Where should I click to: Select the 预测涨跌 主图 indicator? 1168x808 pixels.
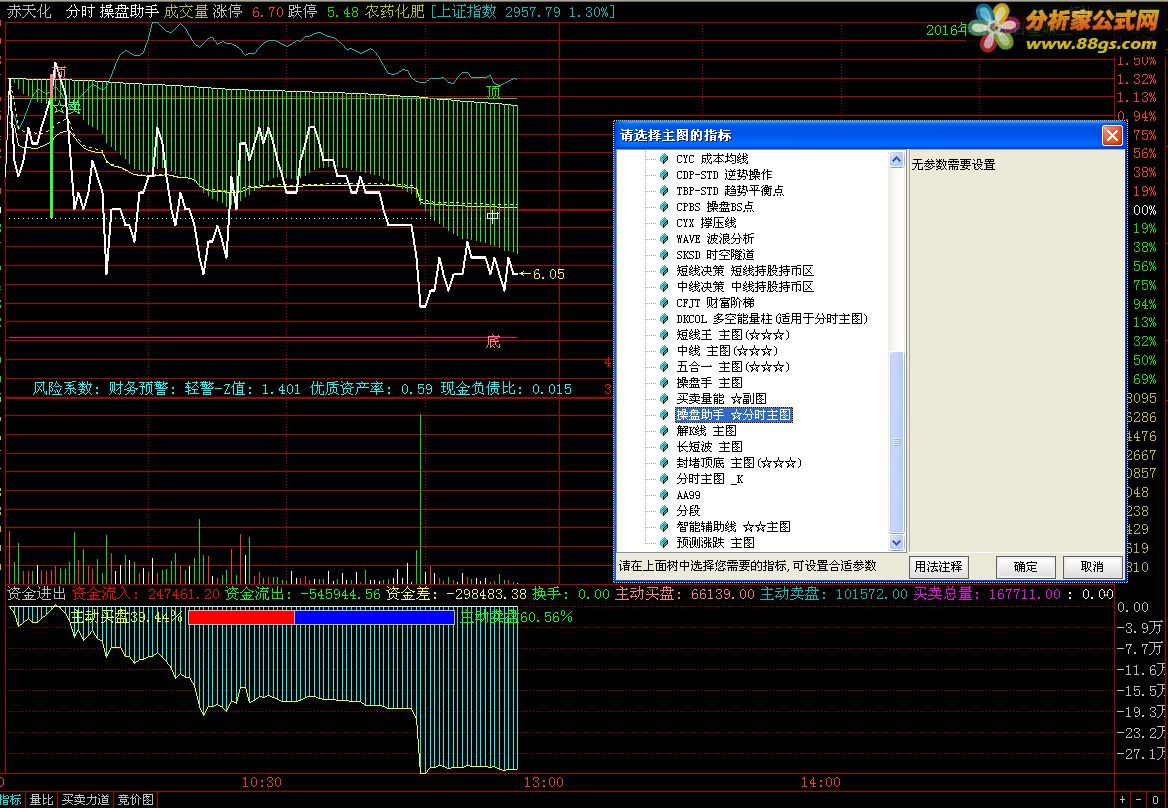coord(714,543)
